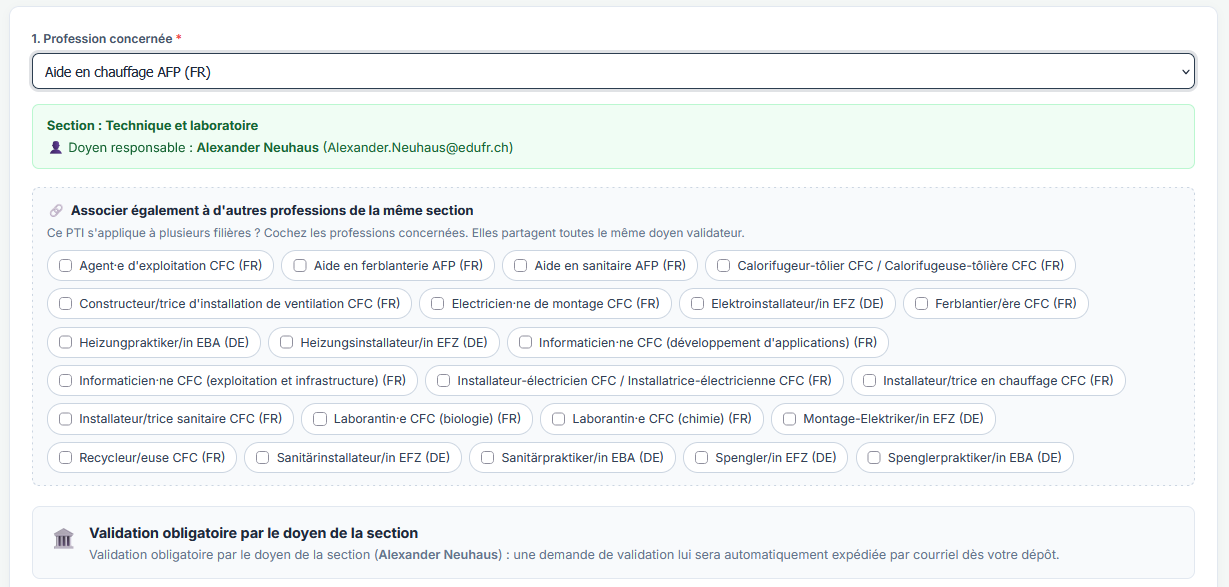Check Elektroinstallateur/in EFZ (DE)
The width and height of the screenshot is (1229, 587).
[x=698, y=304]
